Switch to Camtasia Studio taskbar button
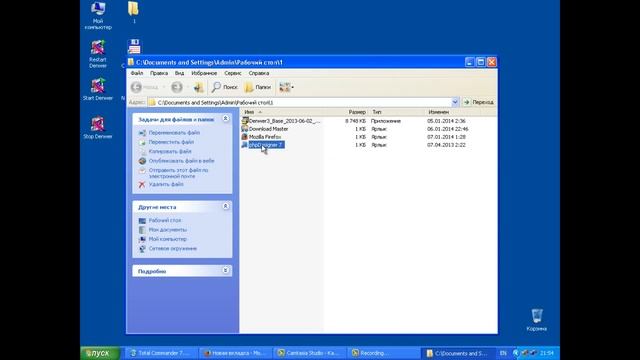This screenshot has height=360, width=640. click(309, 353)
